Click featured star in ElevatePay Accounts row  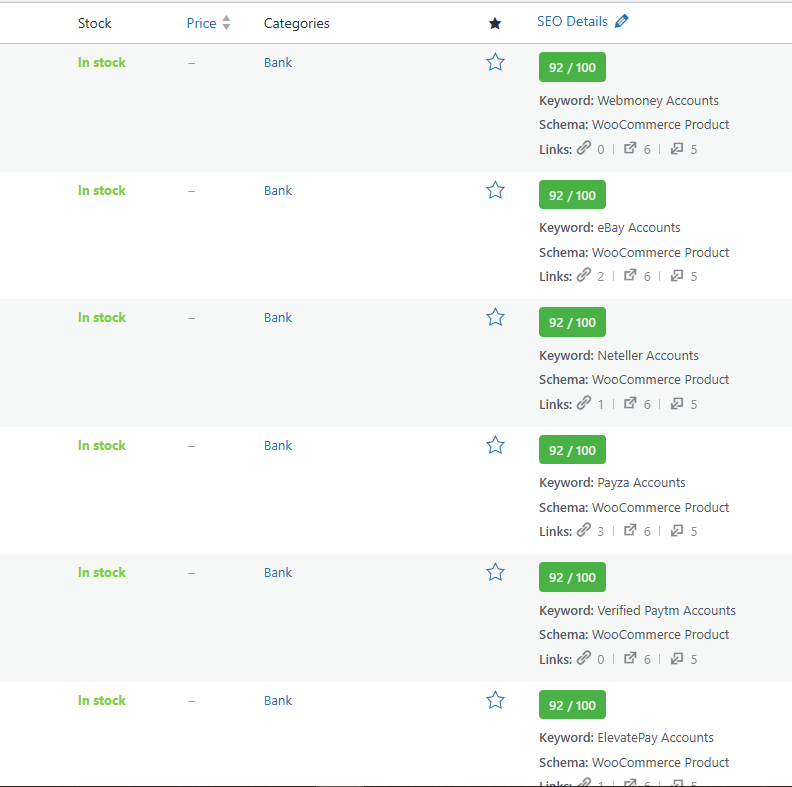pos(495,700)
